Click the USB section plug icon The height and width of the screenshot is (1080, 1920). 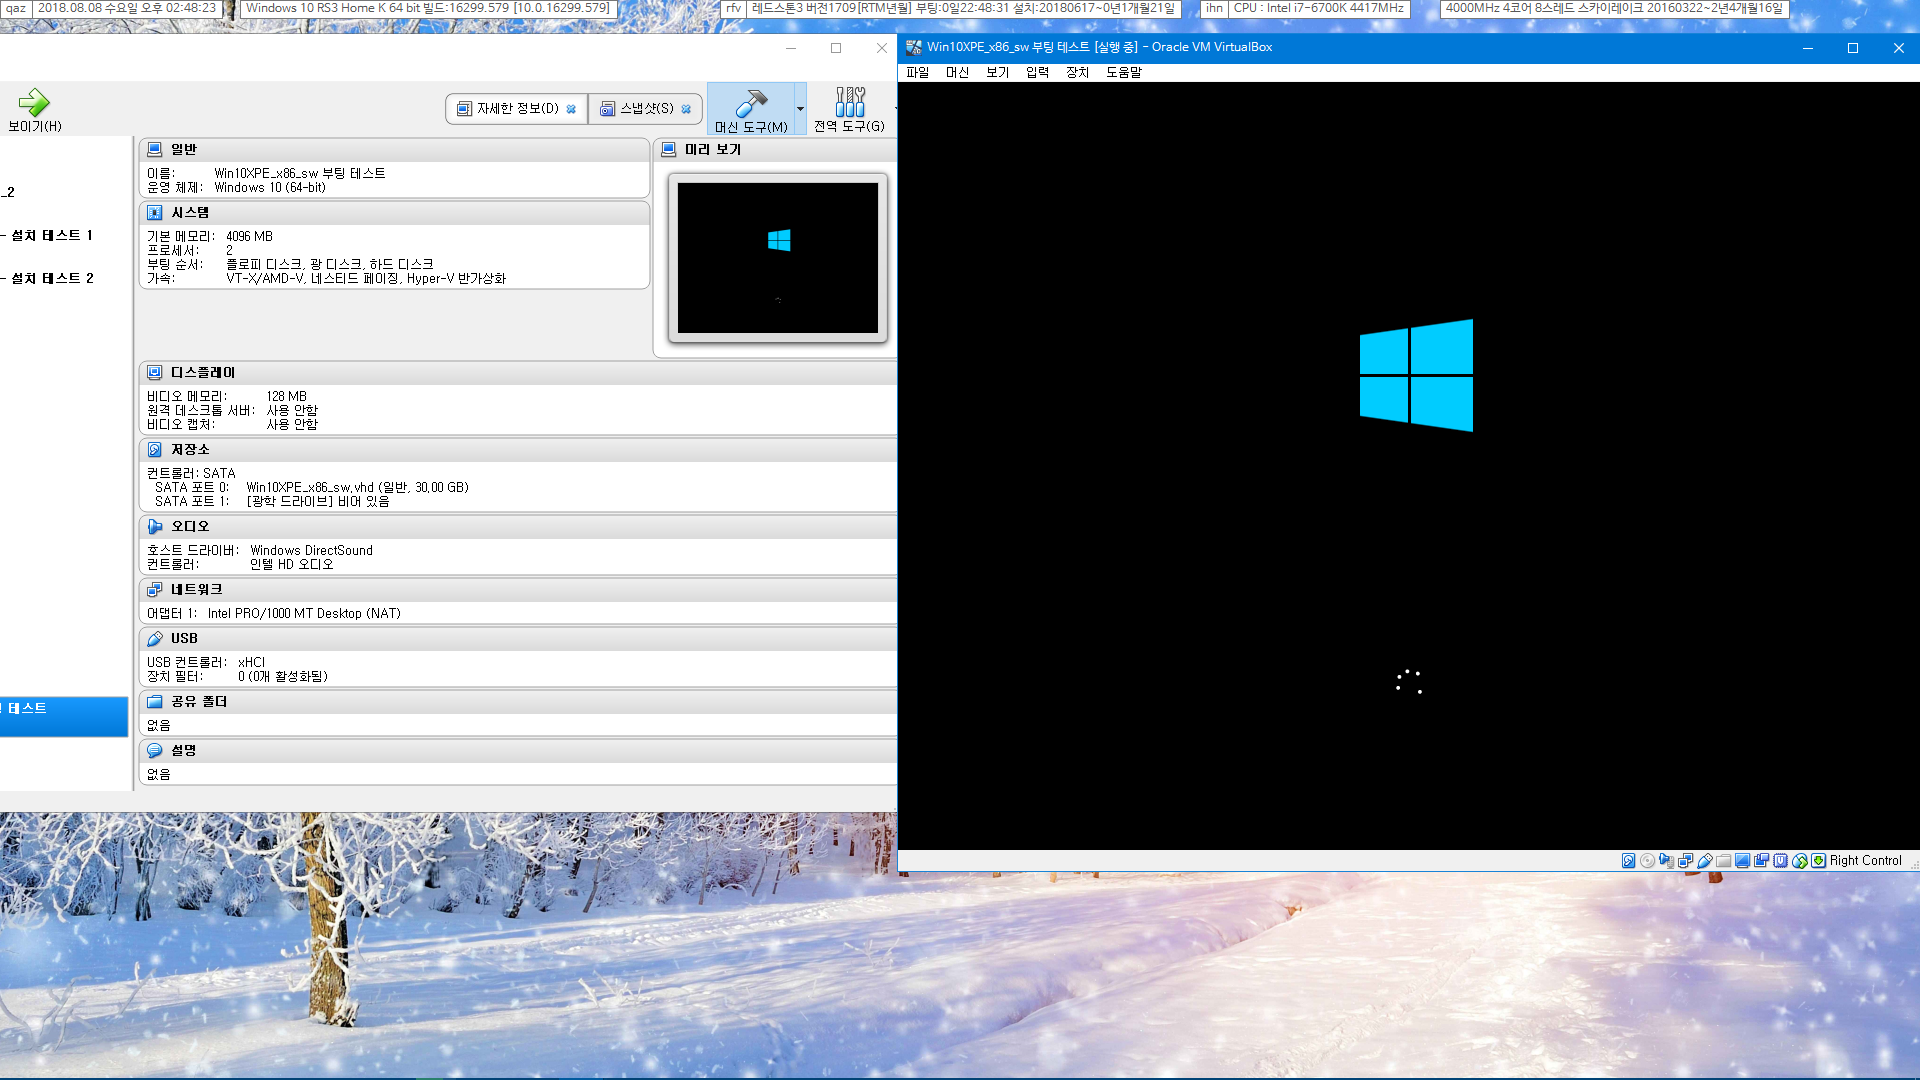155,638
